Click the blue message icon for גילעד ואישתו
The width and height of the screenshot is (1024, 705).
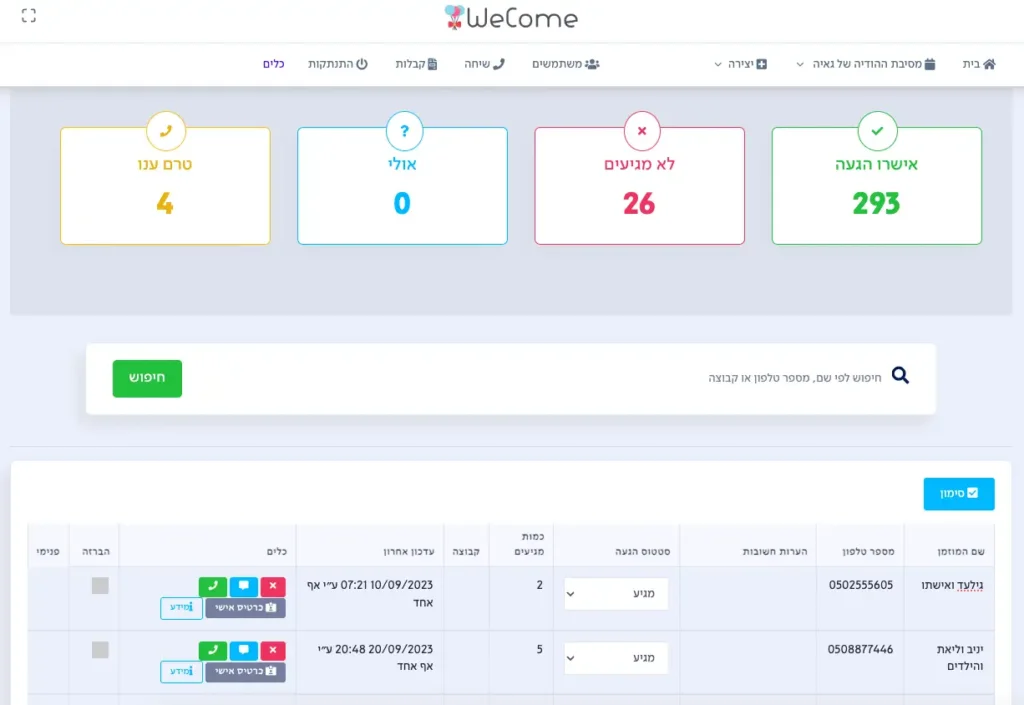(x=243, y=587)
